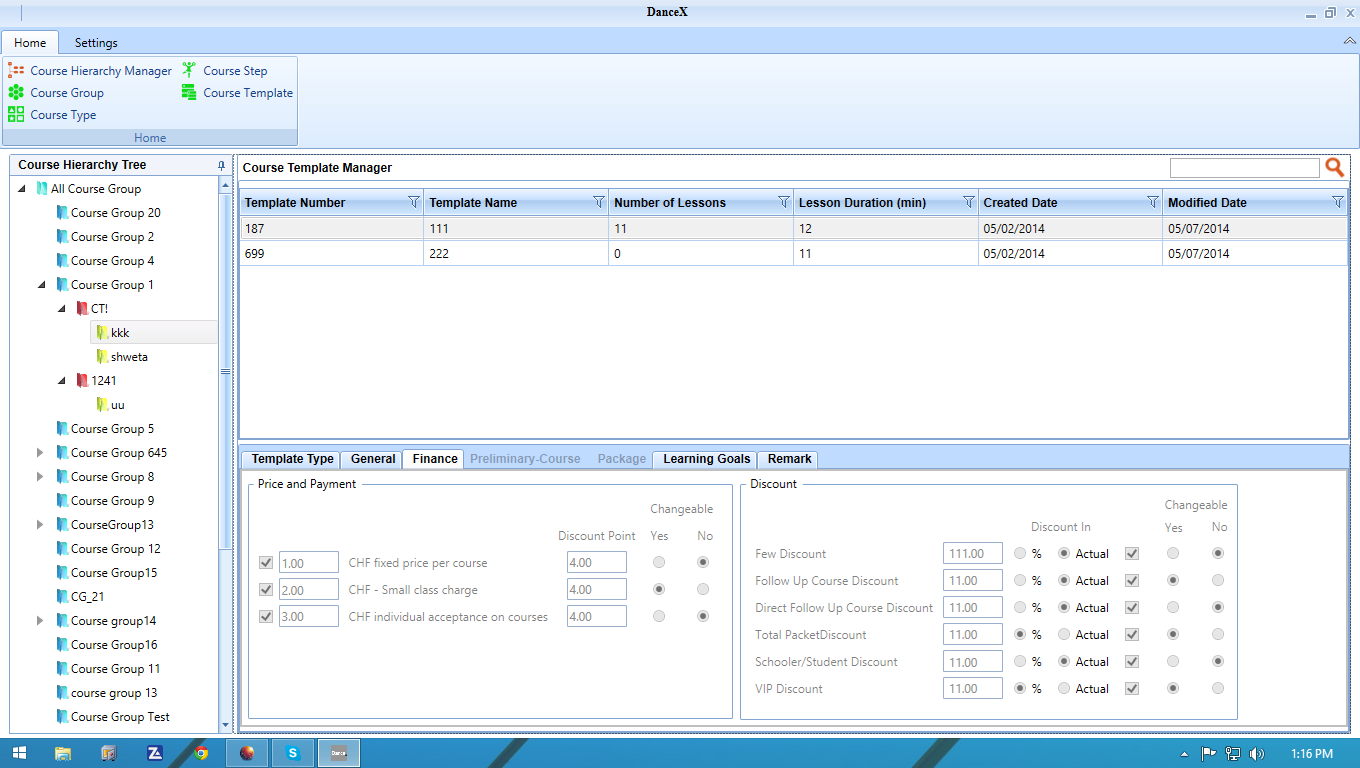Open Google Chrome from the taskbar
The height and width of the screenshot is (768, 1360).
coord(201,753)
